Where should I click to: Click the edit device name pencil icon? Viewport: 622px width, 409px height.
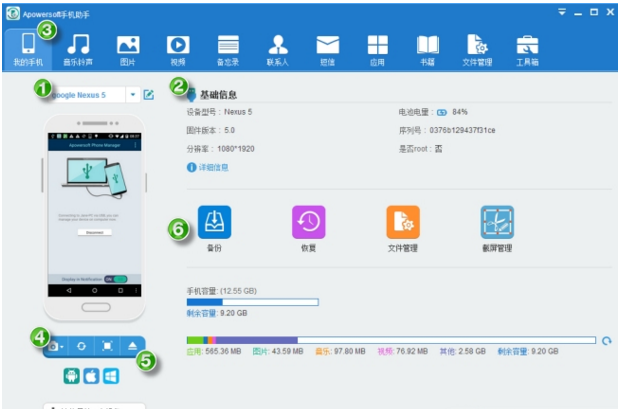pos(149,95)
